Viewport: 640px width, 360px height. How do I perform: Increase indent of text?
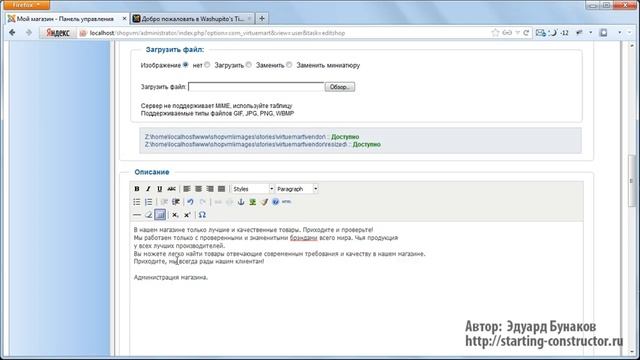[176, 202]
